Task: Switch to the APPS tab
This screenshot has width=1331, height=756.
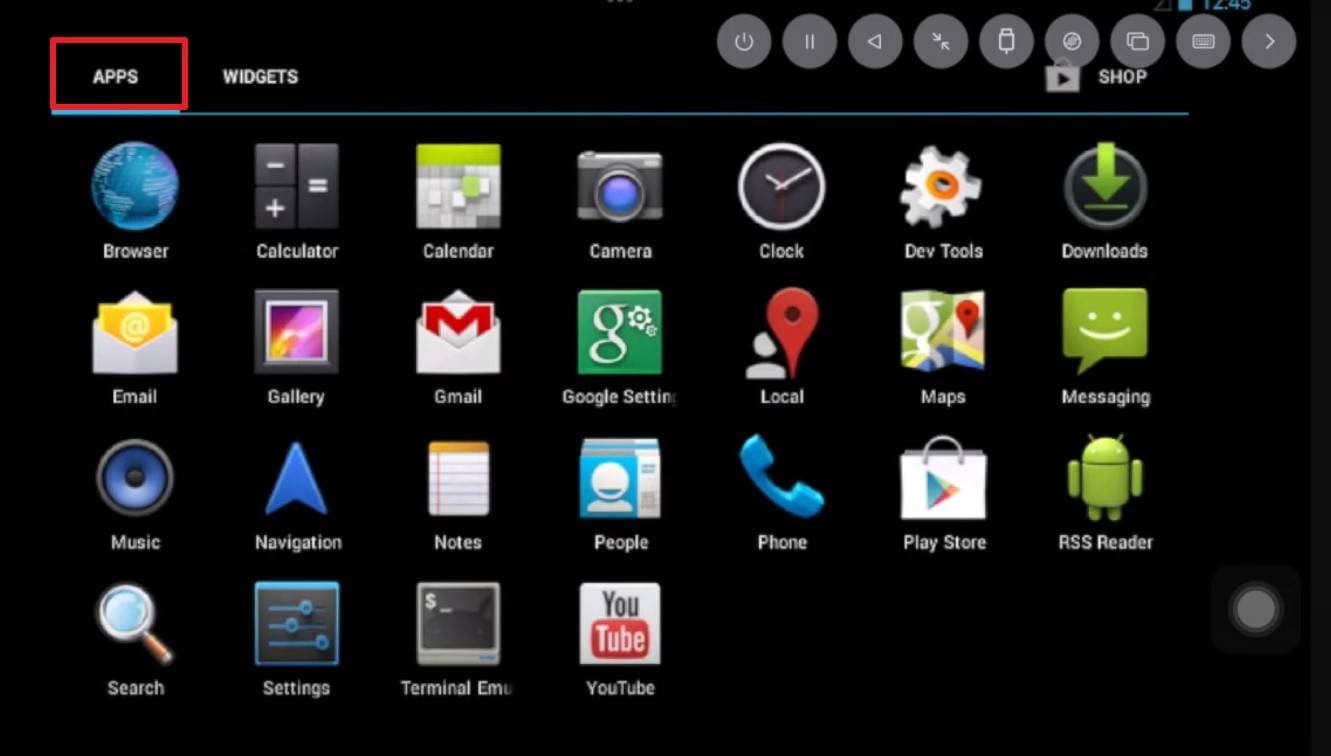Action: (x=116, y=77)
